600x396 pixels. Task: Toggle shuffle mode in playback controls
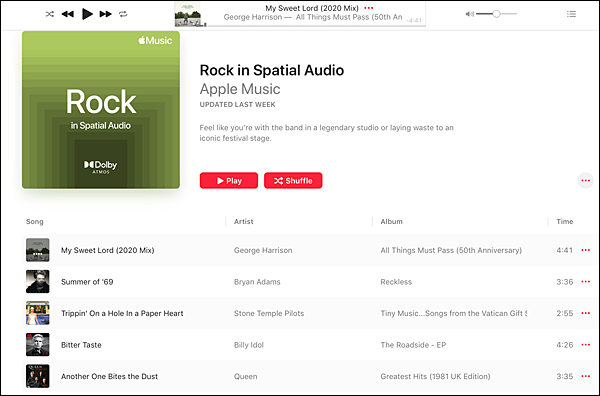(x=50, y=14)
